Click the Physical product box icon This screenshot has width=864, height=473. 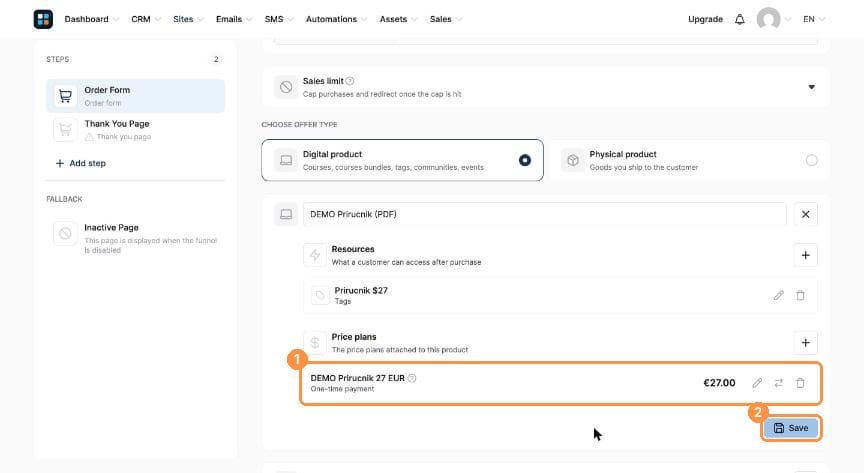[x=573, y=160]
